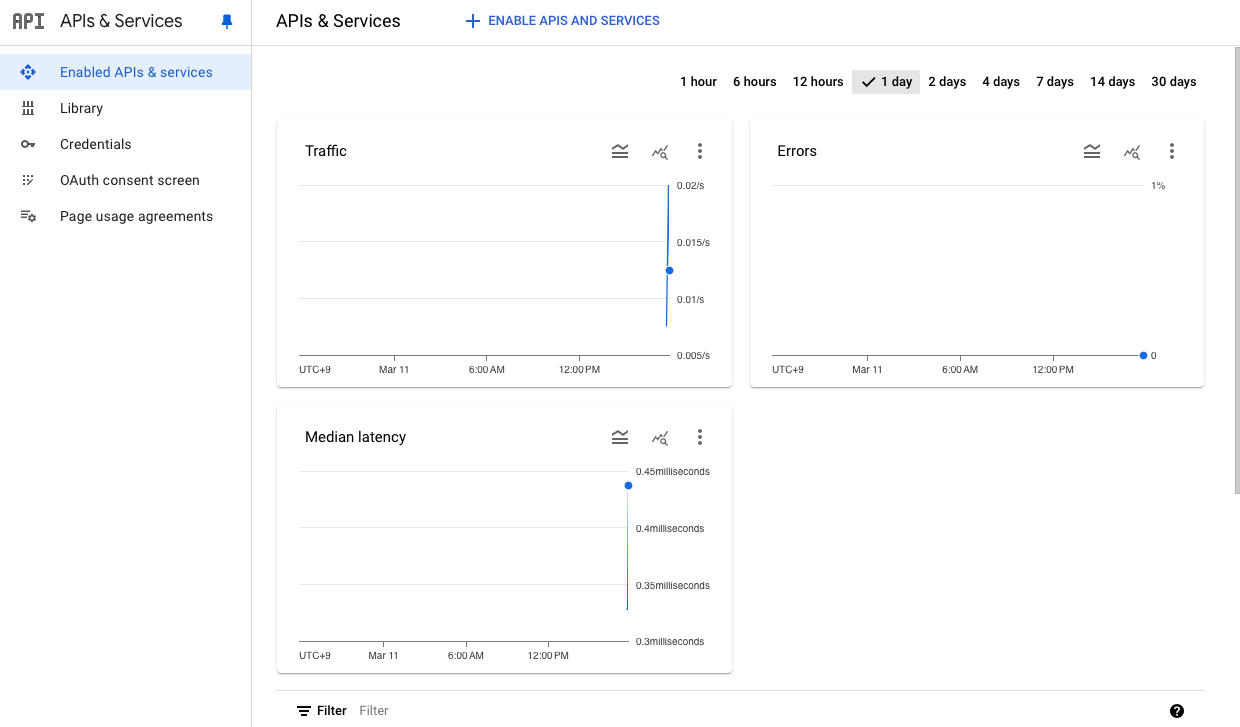This screenshot has width=1240, height=727.
Task: Click the API logo icon
Action: (28, 21)
